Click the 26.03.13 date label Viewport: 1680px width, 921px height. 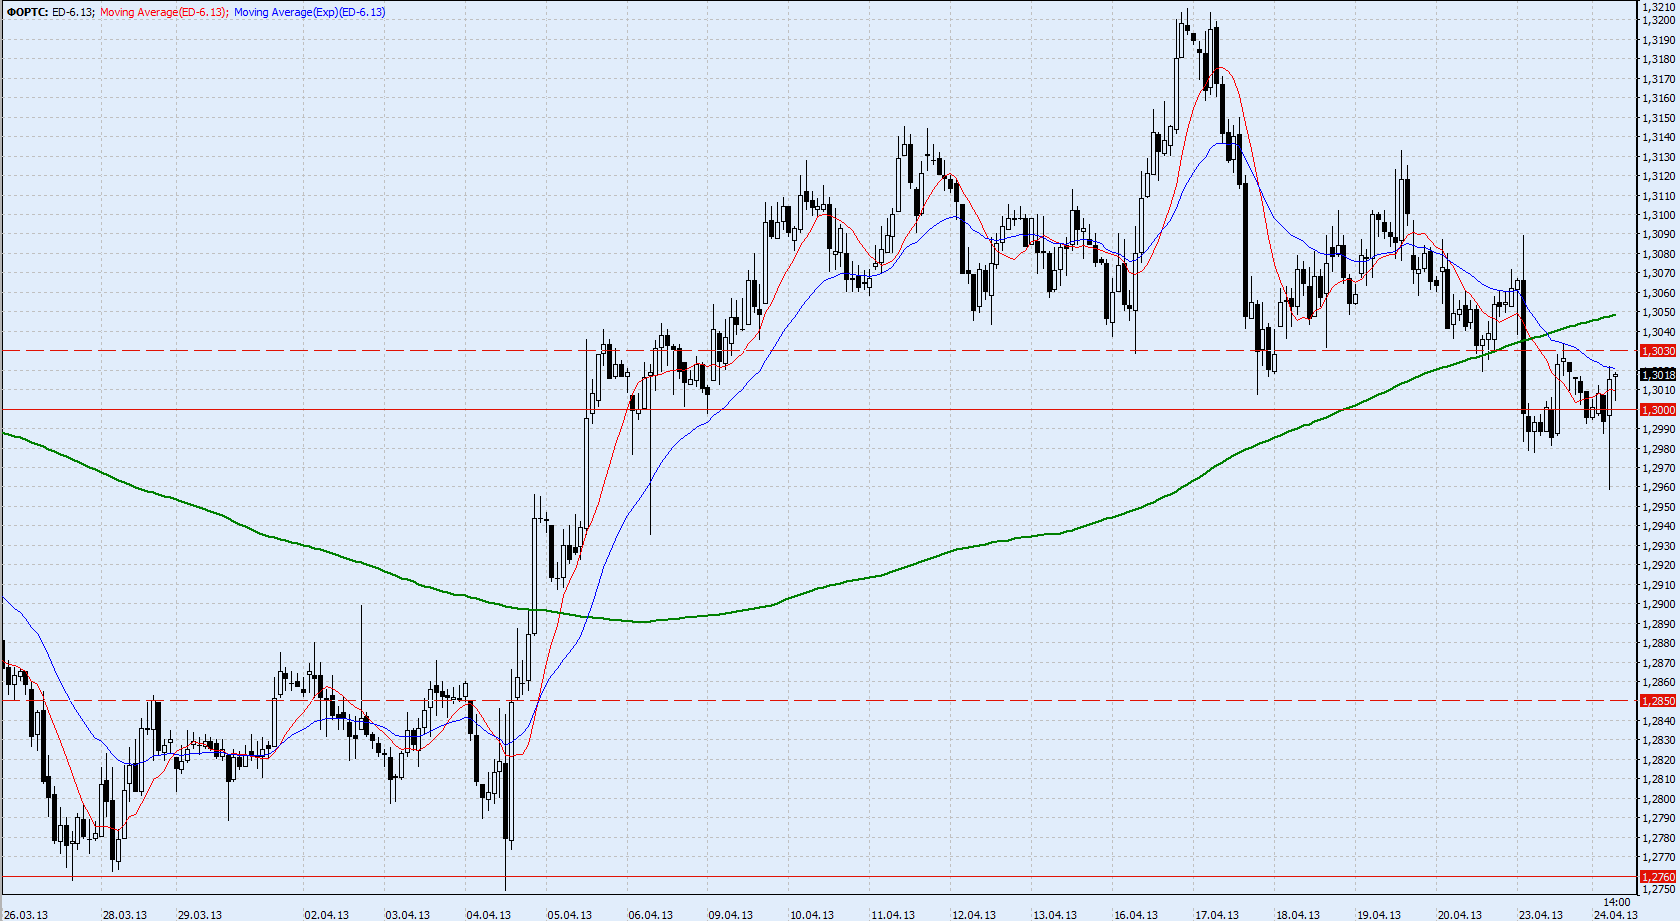point(25,914)
